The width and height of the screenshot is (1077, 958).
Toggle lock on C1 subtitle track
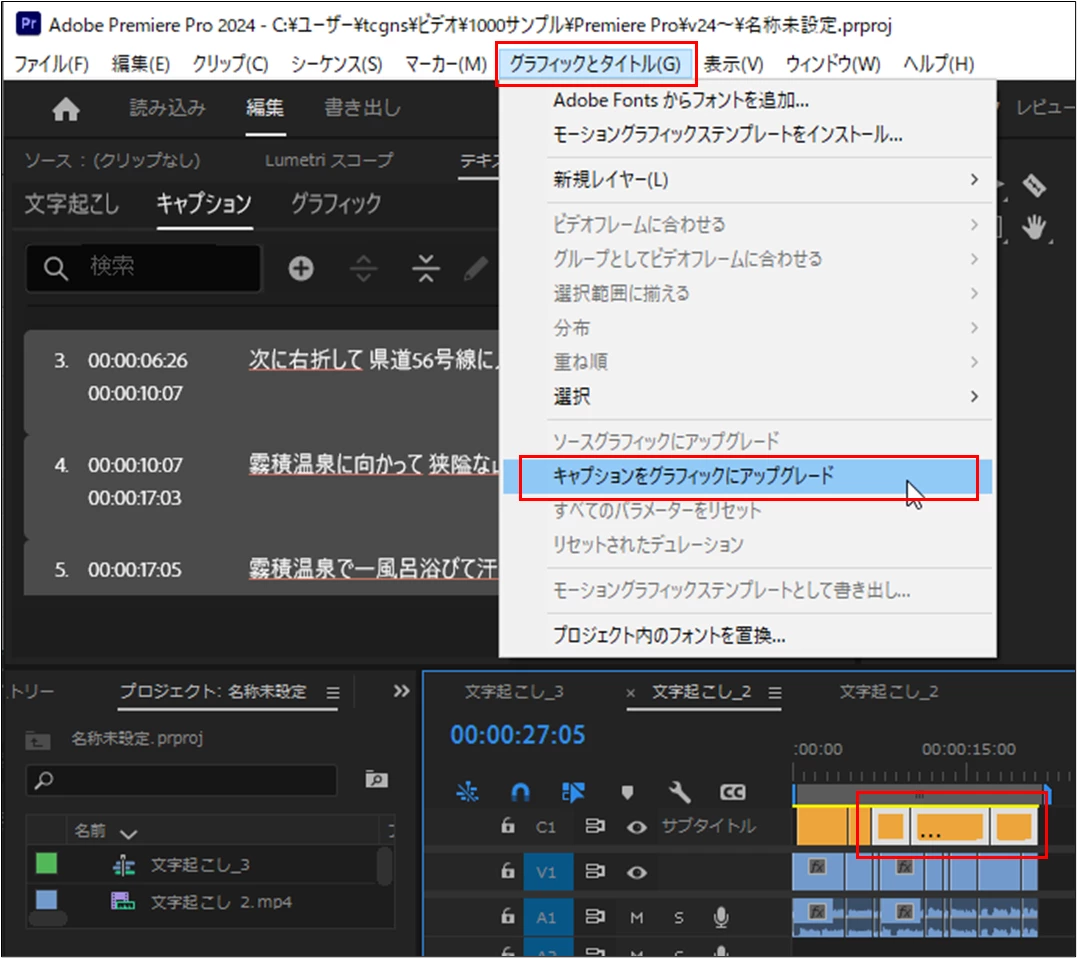508,825
